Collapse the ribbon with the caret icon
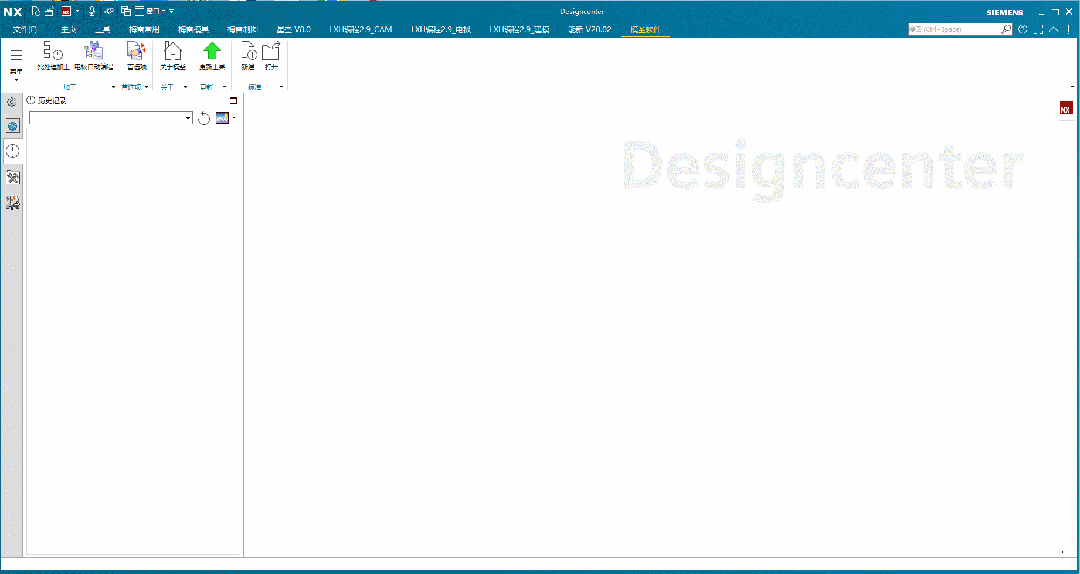The height and width of the screenshot is (574, 1080). coord(1055,30)
